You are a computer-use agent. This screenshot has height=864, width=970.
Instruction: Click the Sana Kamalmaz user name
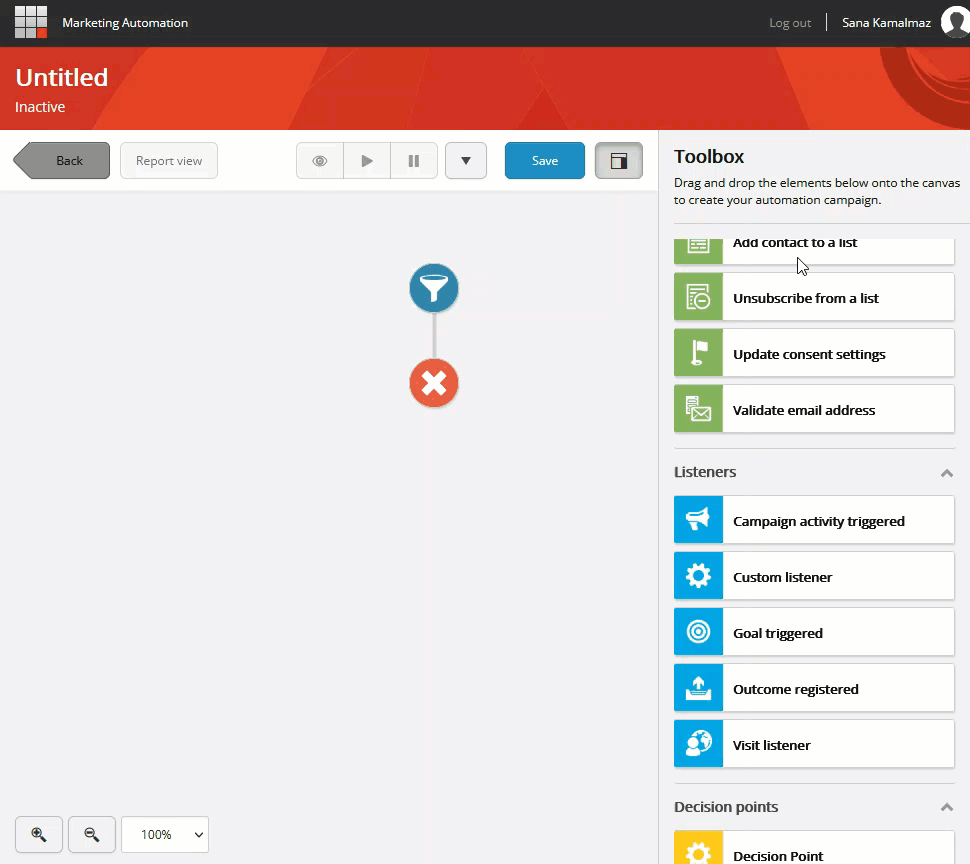pos(886,23)
